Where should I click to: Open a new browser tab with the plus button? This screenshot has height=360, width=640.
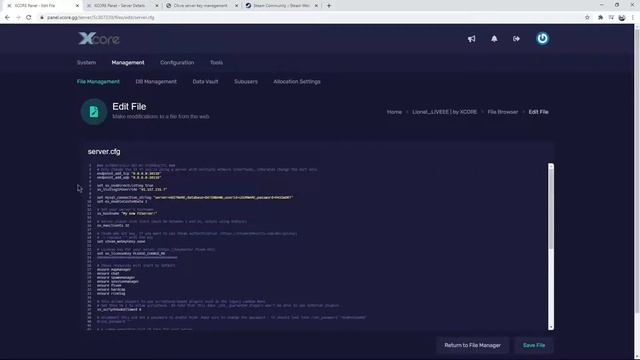(329, 6)
